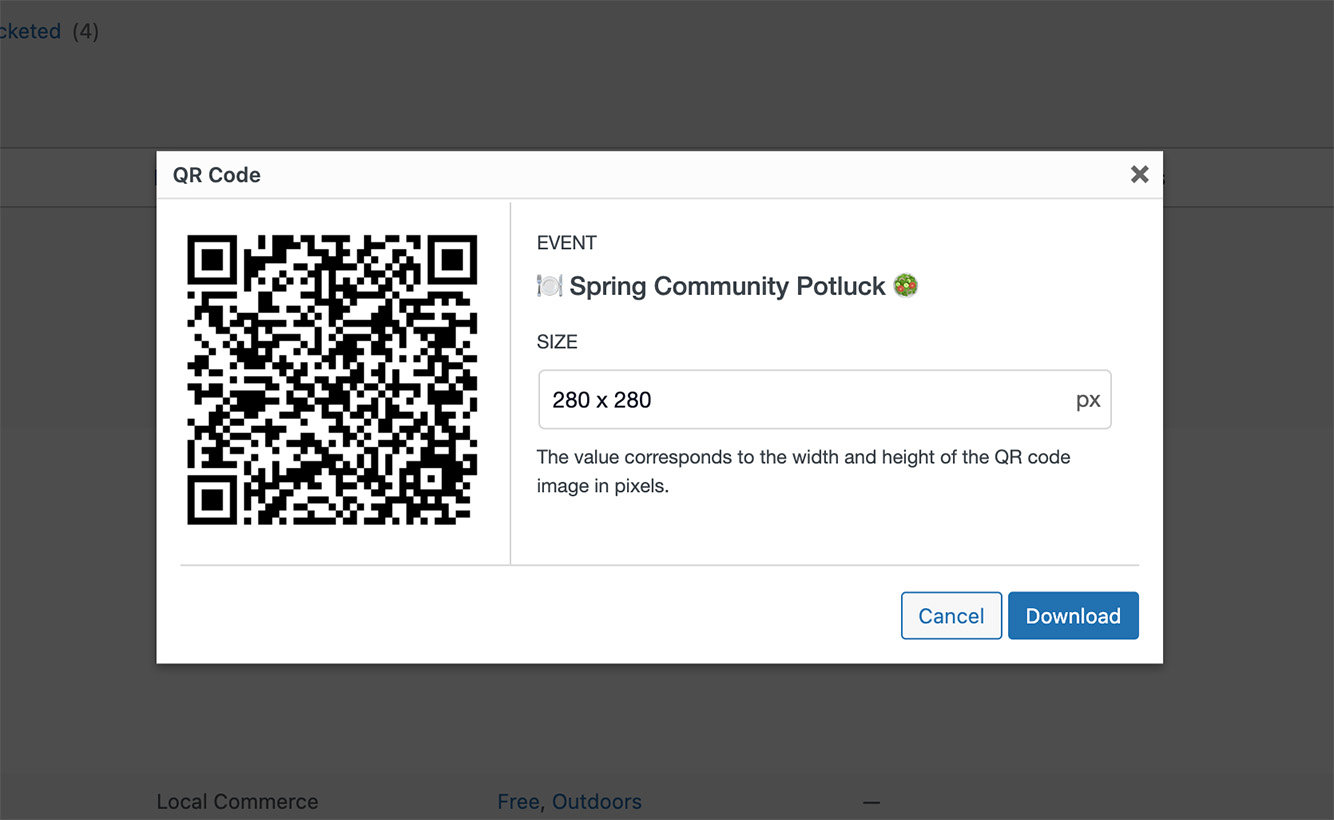The width and height of the screenshot is (1334, 820).
Task: Click the Download button
Action: (1073, 616)
